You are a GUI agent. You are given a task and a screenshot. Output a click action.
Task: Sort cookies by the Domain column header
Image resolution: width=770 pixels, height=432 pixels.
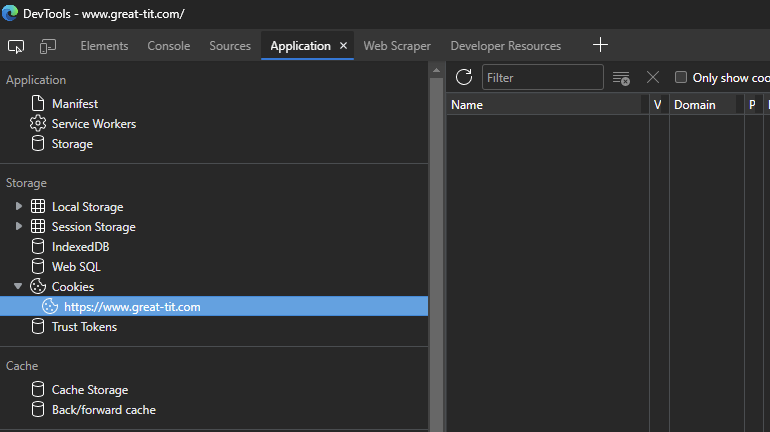pyautogui.click(x=706, y=105)
